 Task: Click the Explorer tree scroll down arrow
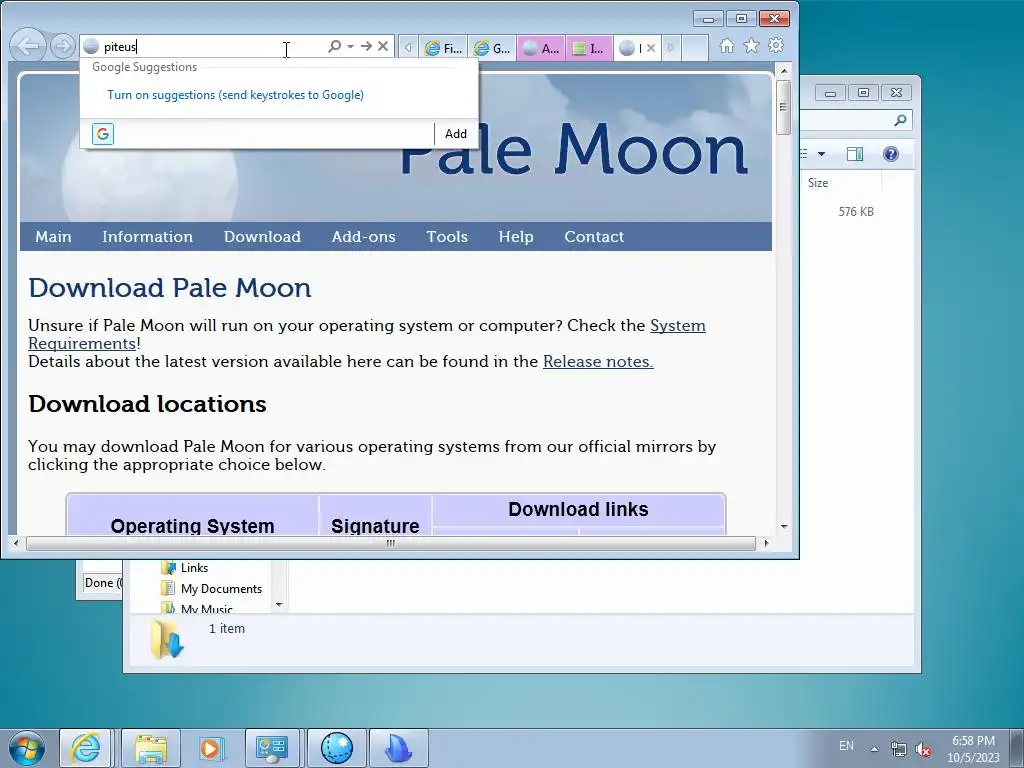(x=280, y=605)
